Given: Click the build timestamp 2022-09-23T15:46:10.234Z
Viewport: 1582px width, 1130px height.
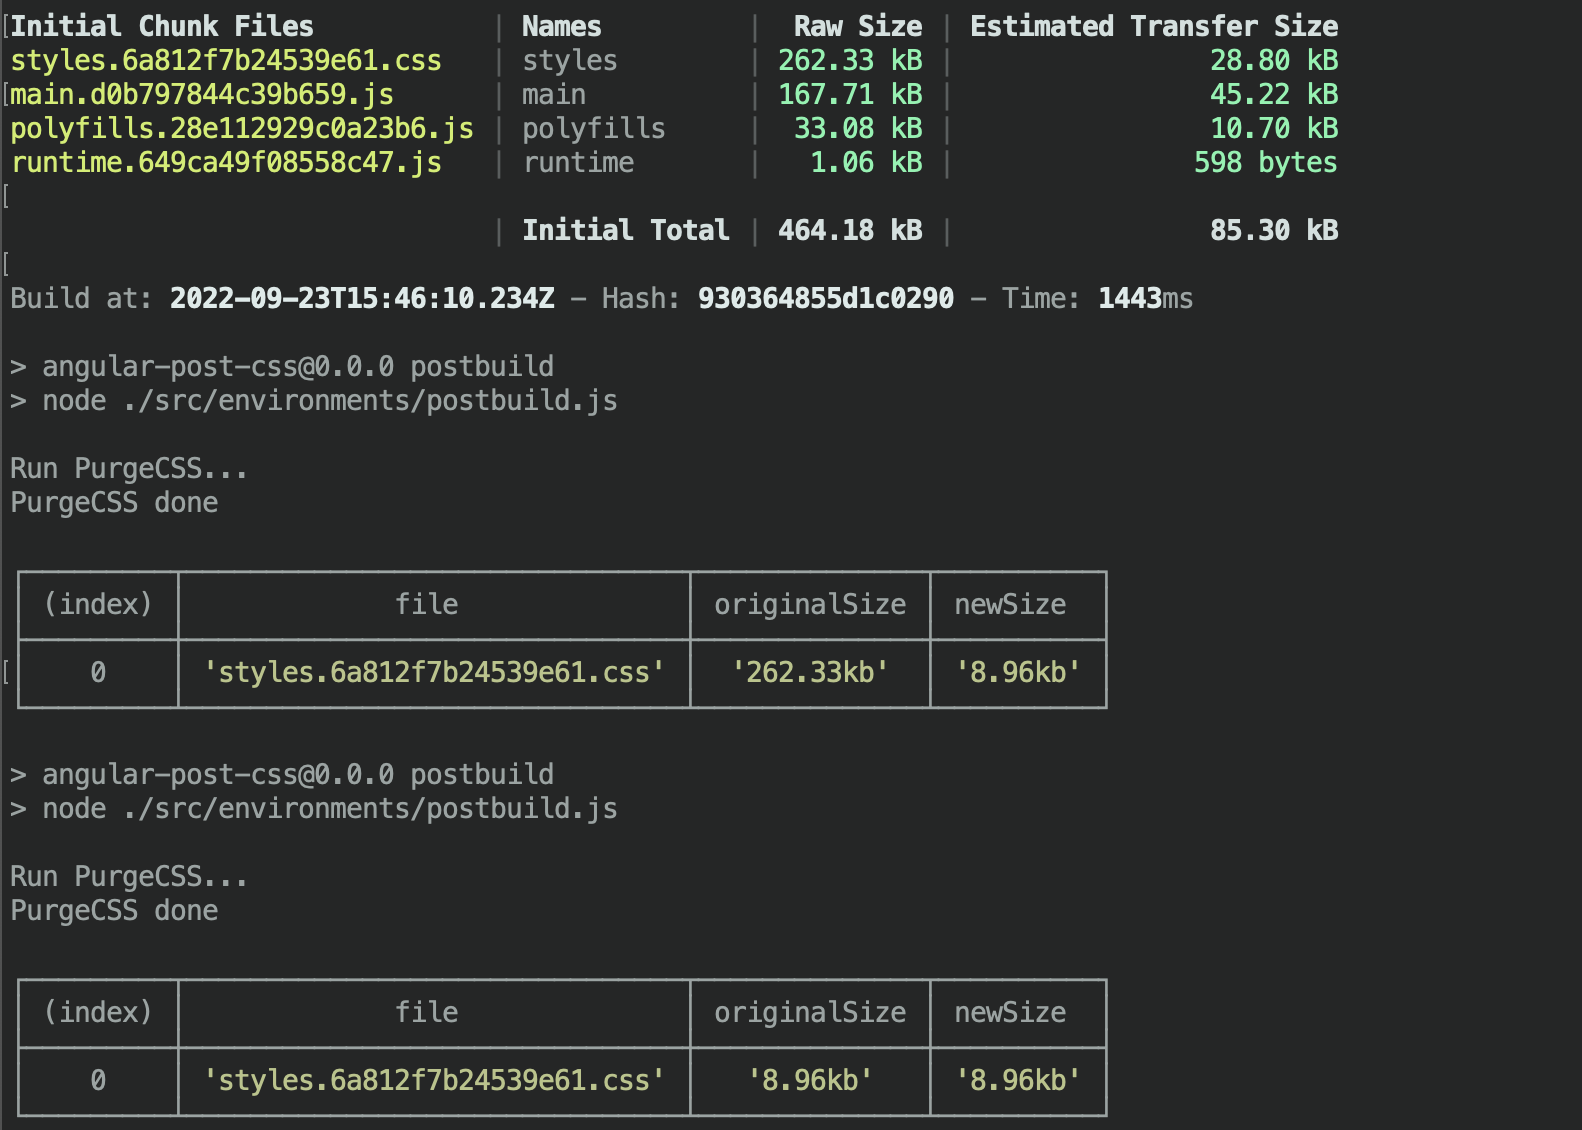Looking at the screenshot, I should (x=362, y=299).
